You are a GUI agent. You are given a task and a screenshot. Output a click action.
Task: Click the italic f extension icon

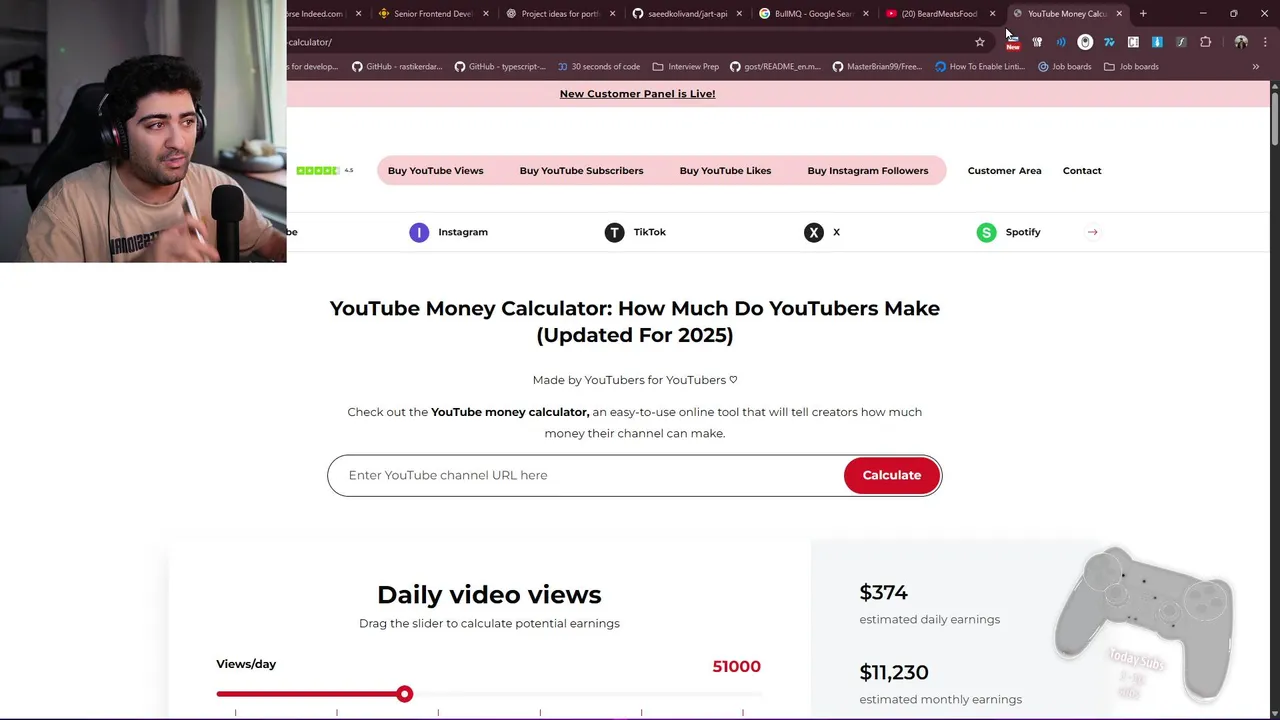(x=1181, y=42)
